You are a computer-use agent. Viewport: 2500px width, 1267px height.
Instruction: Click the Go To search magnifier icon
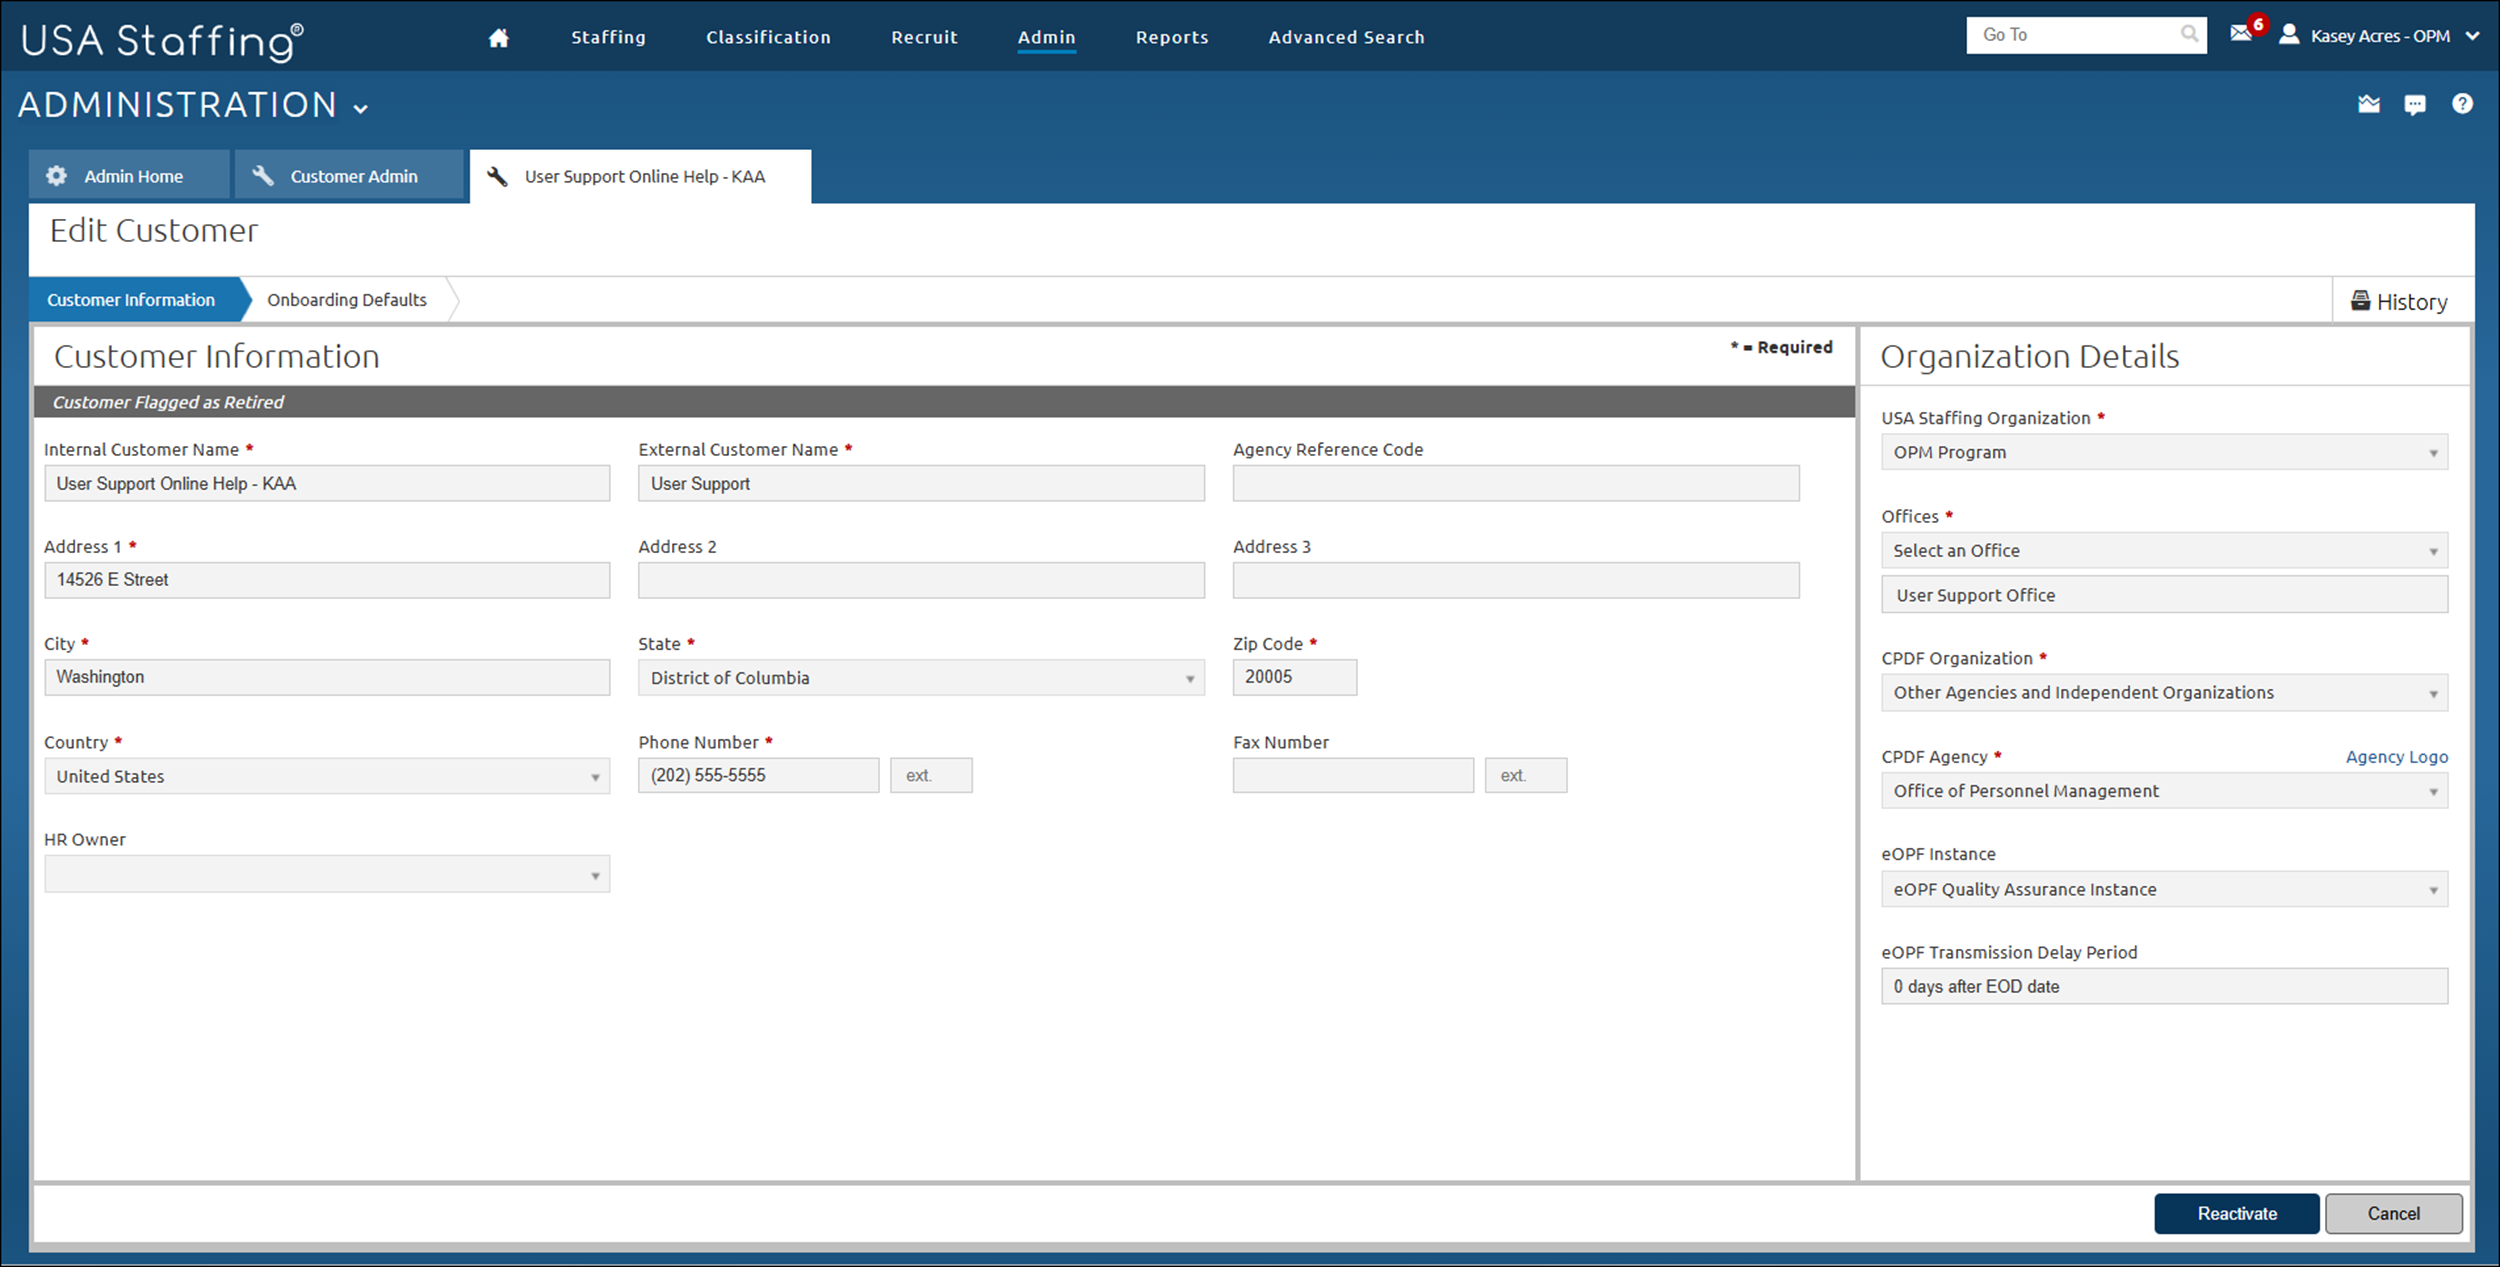pyautogui.click(x=2189, y=35)
